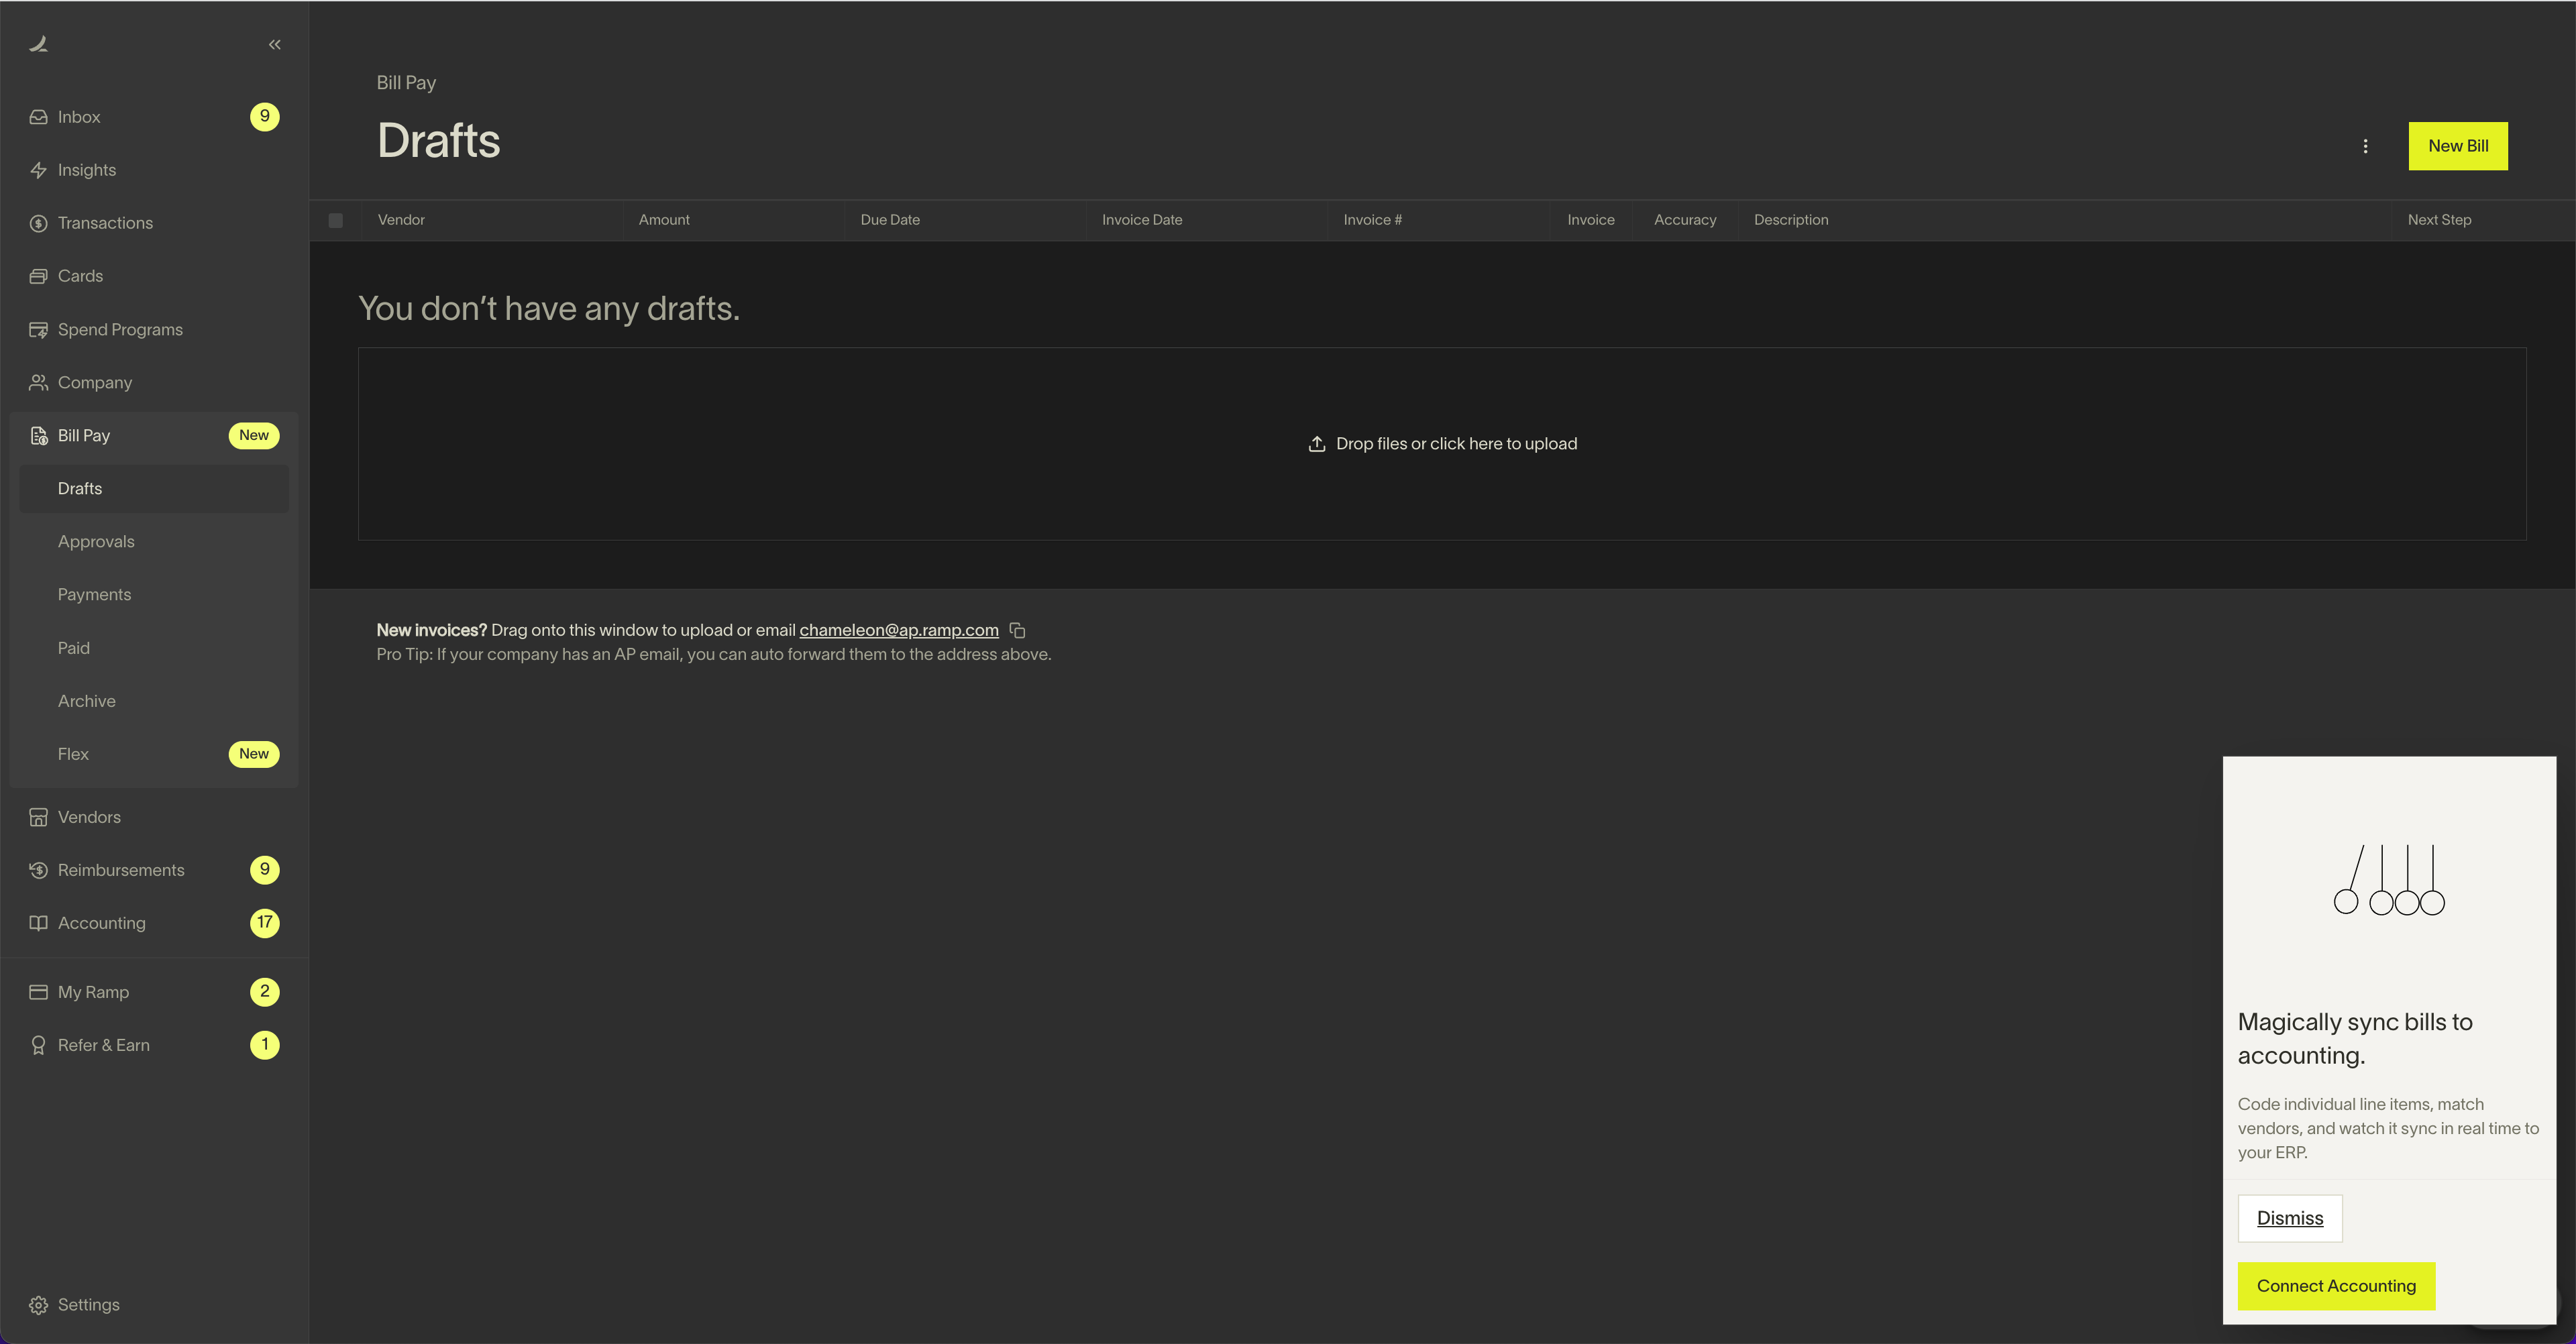Screen dimensions: 2576x1344
Task: Click the upload arrow icon
Action: pyautogui.click(x=1317, y=444)
